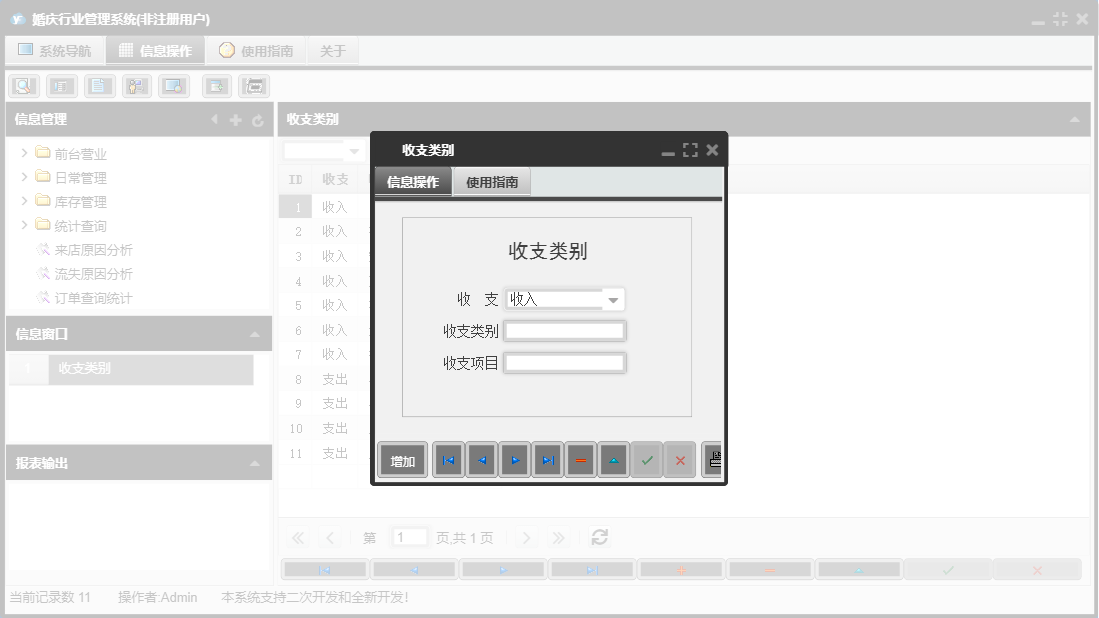Refresh the record list below pagination
Screen dimensions: 1099x618
(x=598, y=537)
